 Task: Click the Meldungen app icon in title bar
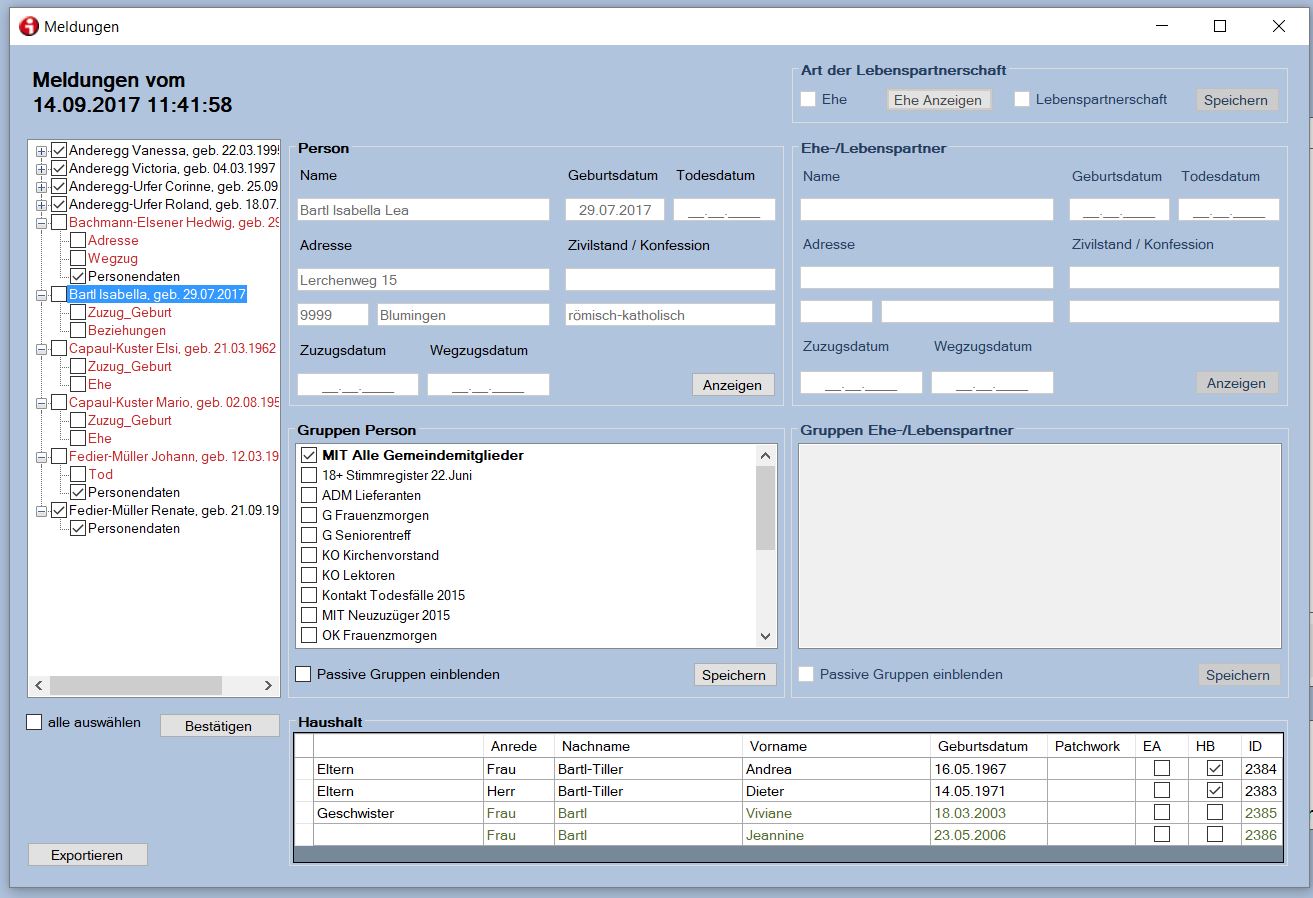tap(29, 26)
